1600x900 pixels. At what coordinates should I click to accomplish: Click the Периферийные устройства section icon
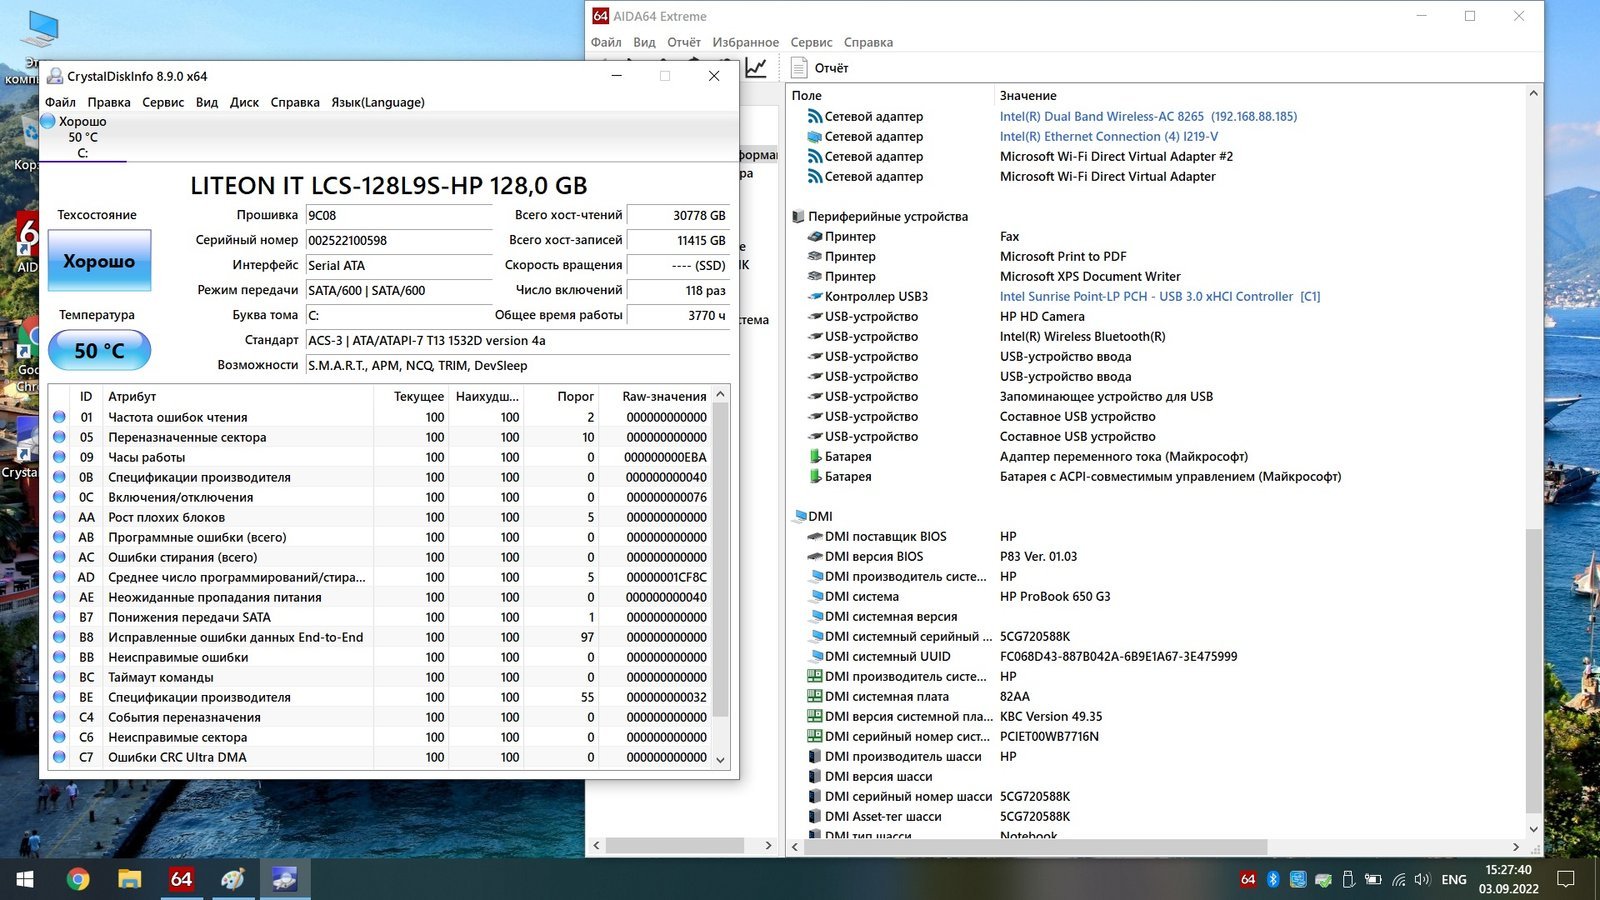(798, 216)
